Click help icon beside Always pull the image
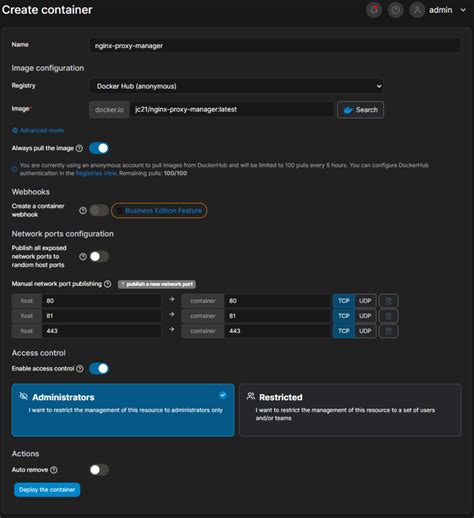The image size is (474, 518). coord(79,148)
